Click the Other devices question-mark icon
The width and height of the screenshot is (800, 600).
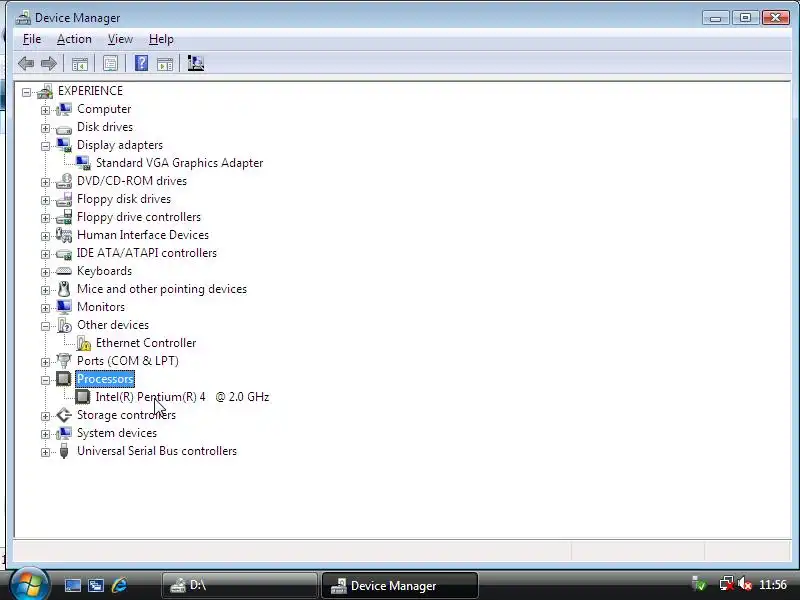pyautogui.click(x=64, y=325)
